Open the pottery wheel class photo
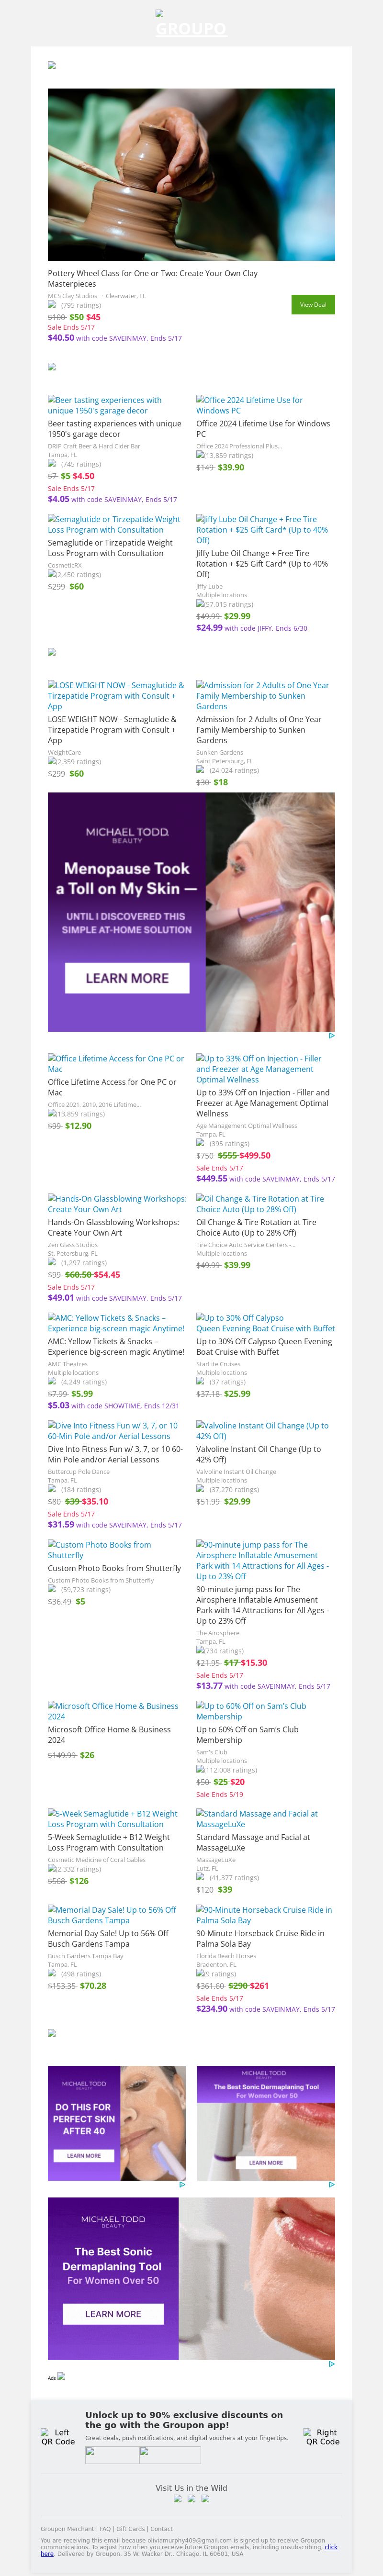 pyautogui.click(x=191, y=175)
